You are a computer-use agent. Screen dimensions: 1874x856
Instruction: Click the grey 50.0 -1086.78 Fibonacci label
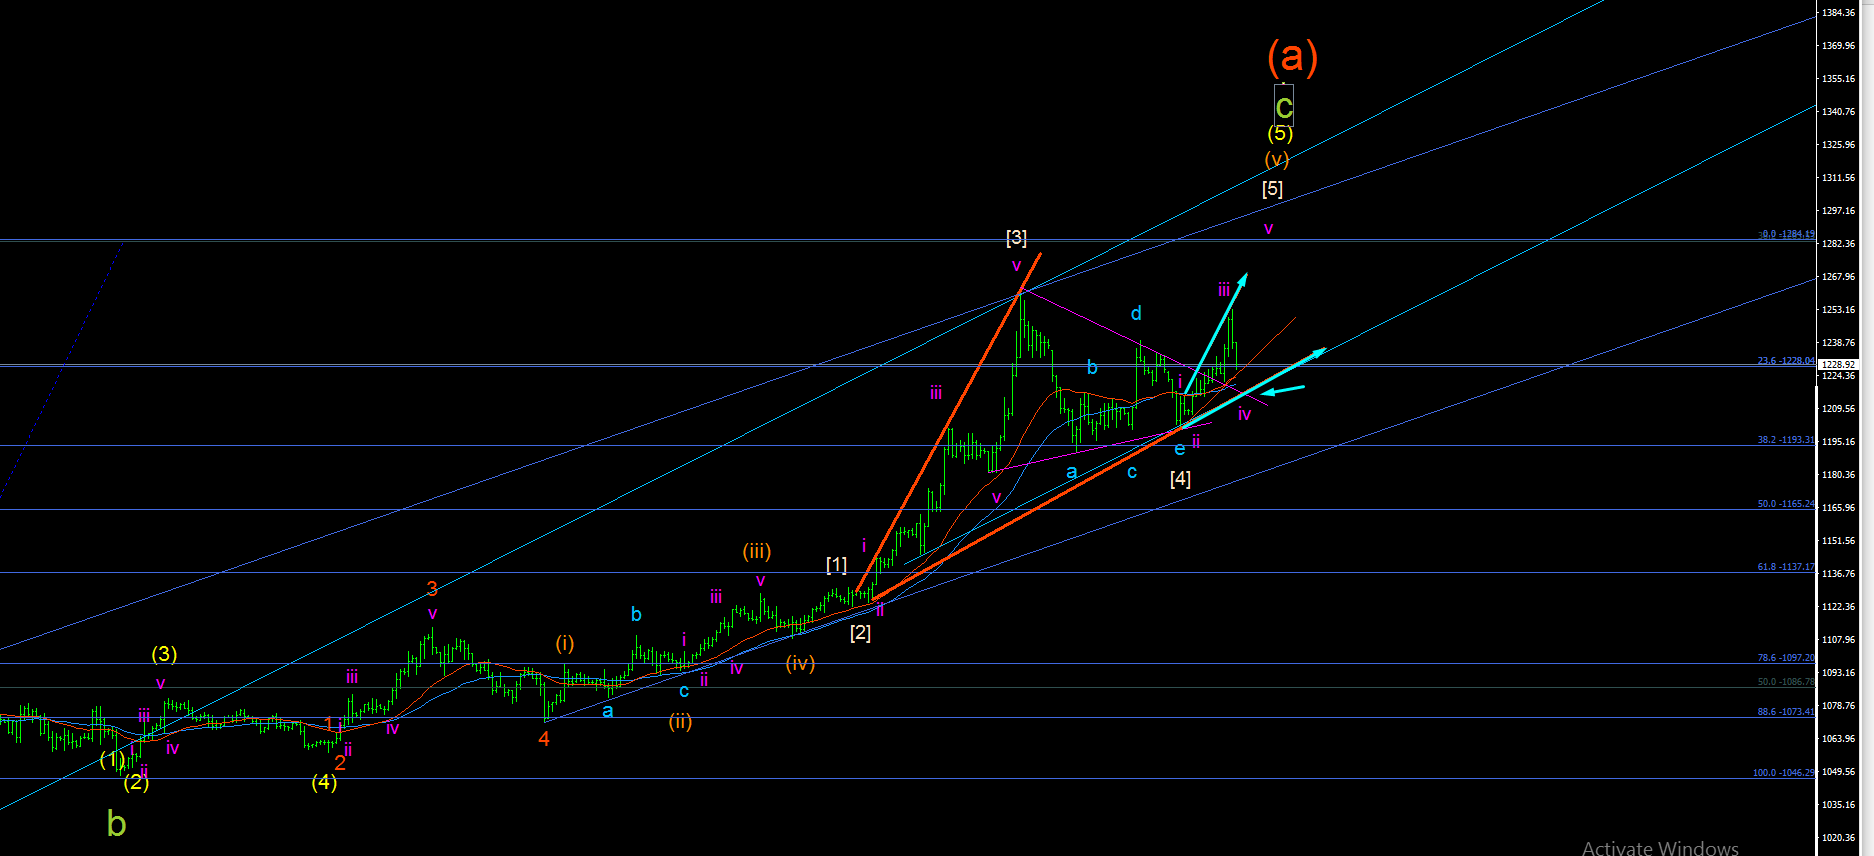click(1786, 682)
